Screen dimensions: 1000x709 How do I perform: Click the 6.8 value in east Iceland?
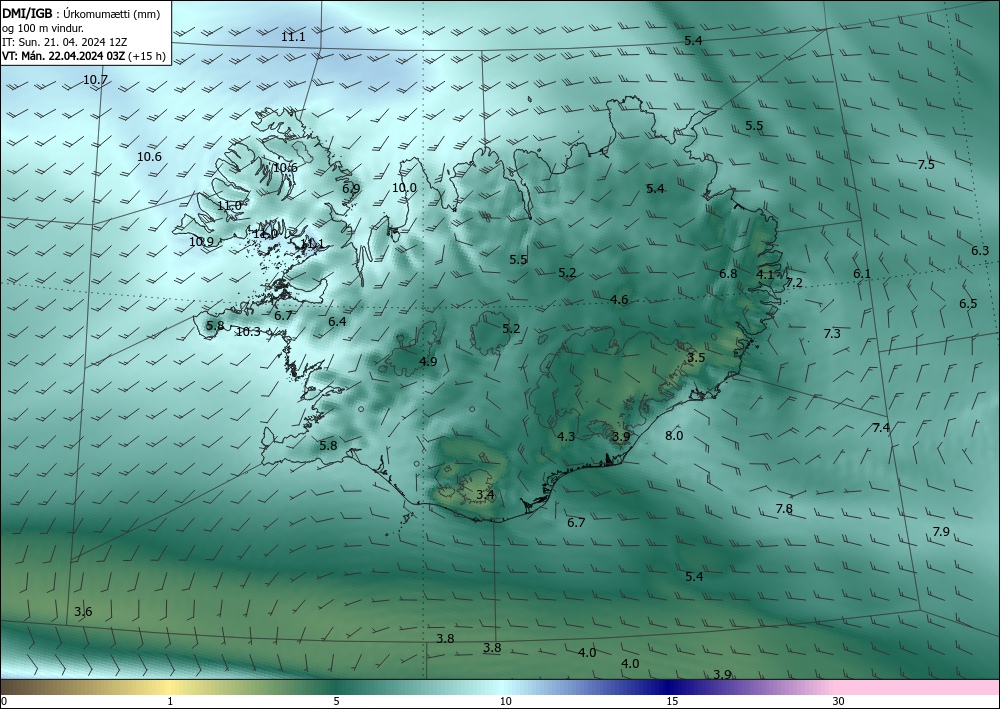(728, 274)
